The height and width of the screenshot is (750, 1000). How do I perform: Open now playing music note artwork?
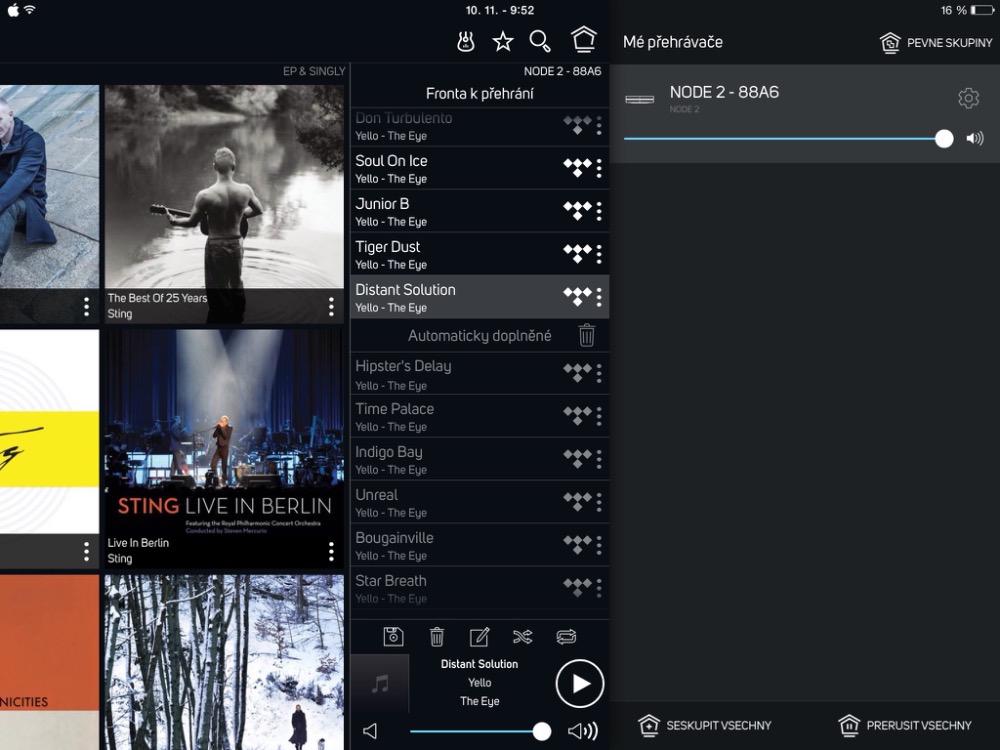pyautogui.click(x=380, y=684)
